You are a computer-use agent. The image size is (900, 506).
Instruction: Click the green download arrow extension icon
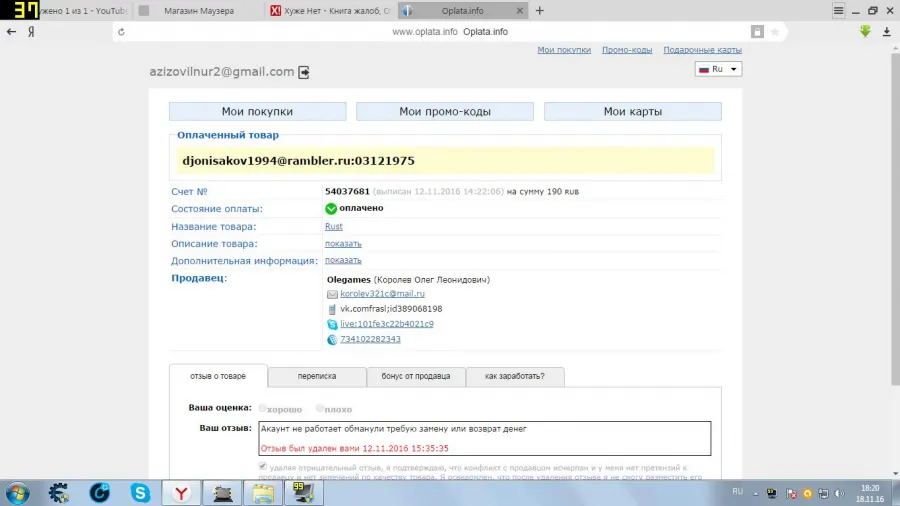865,32
